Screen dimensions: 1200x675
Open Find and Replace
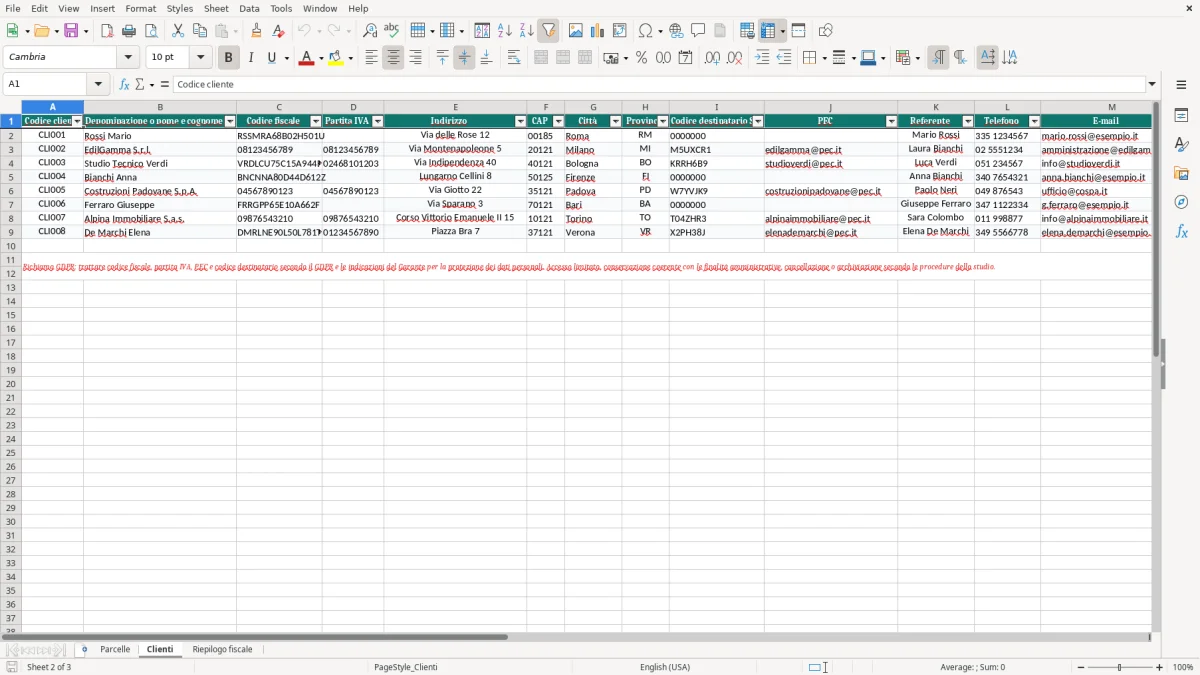[x=370, y=31]
